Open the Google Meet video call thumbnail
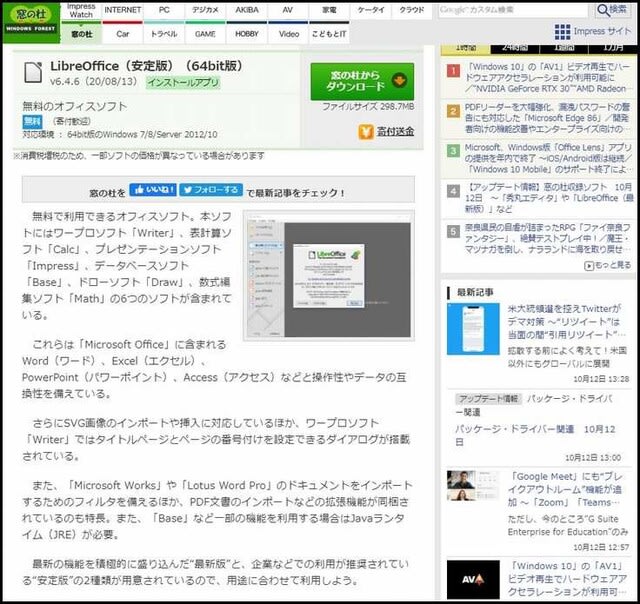 [473, 486]
